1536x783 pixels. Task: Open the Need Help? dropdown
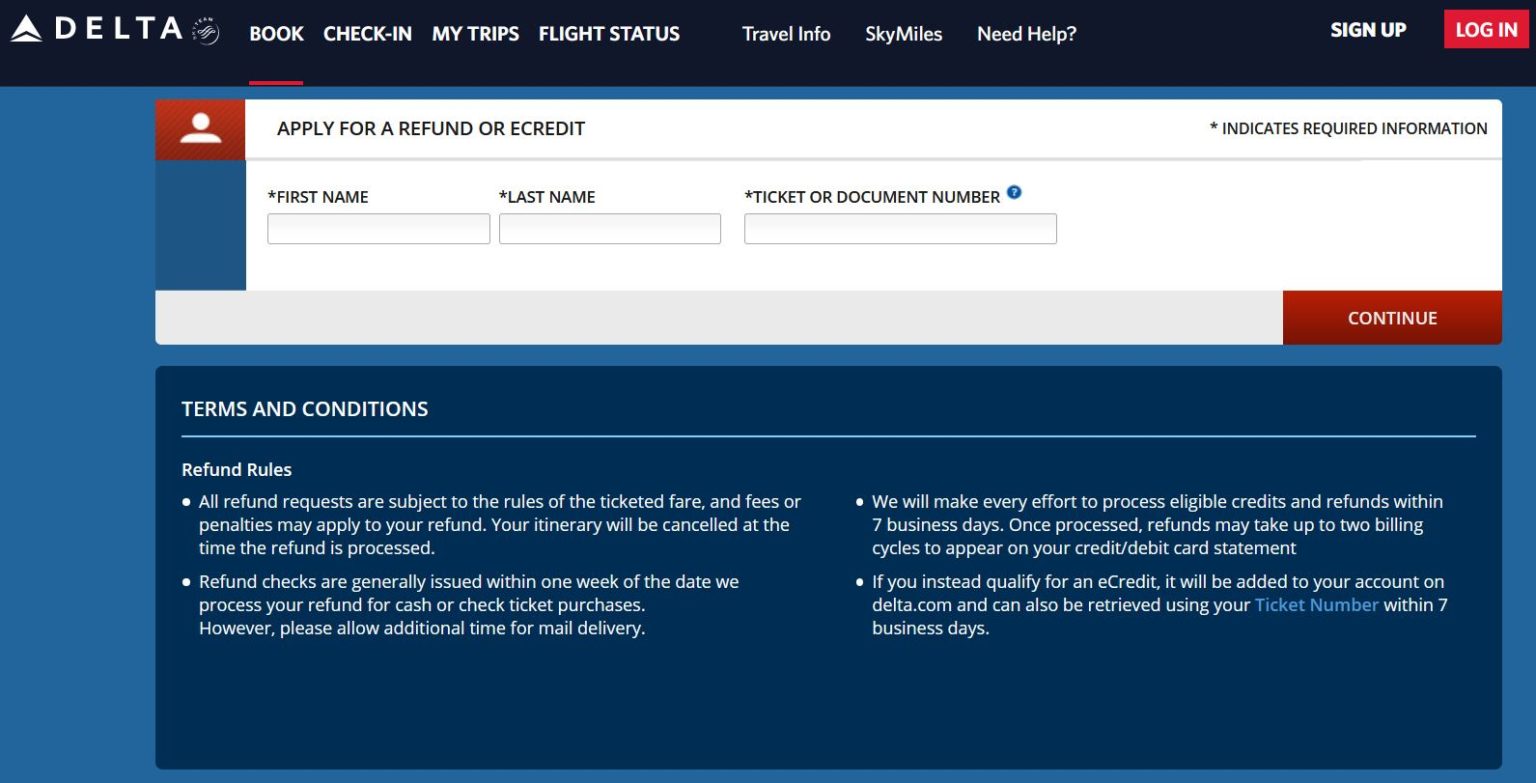point(1026,34)
